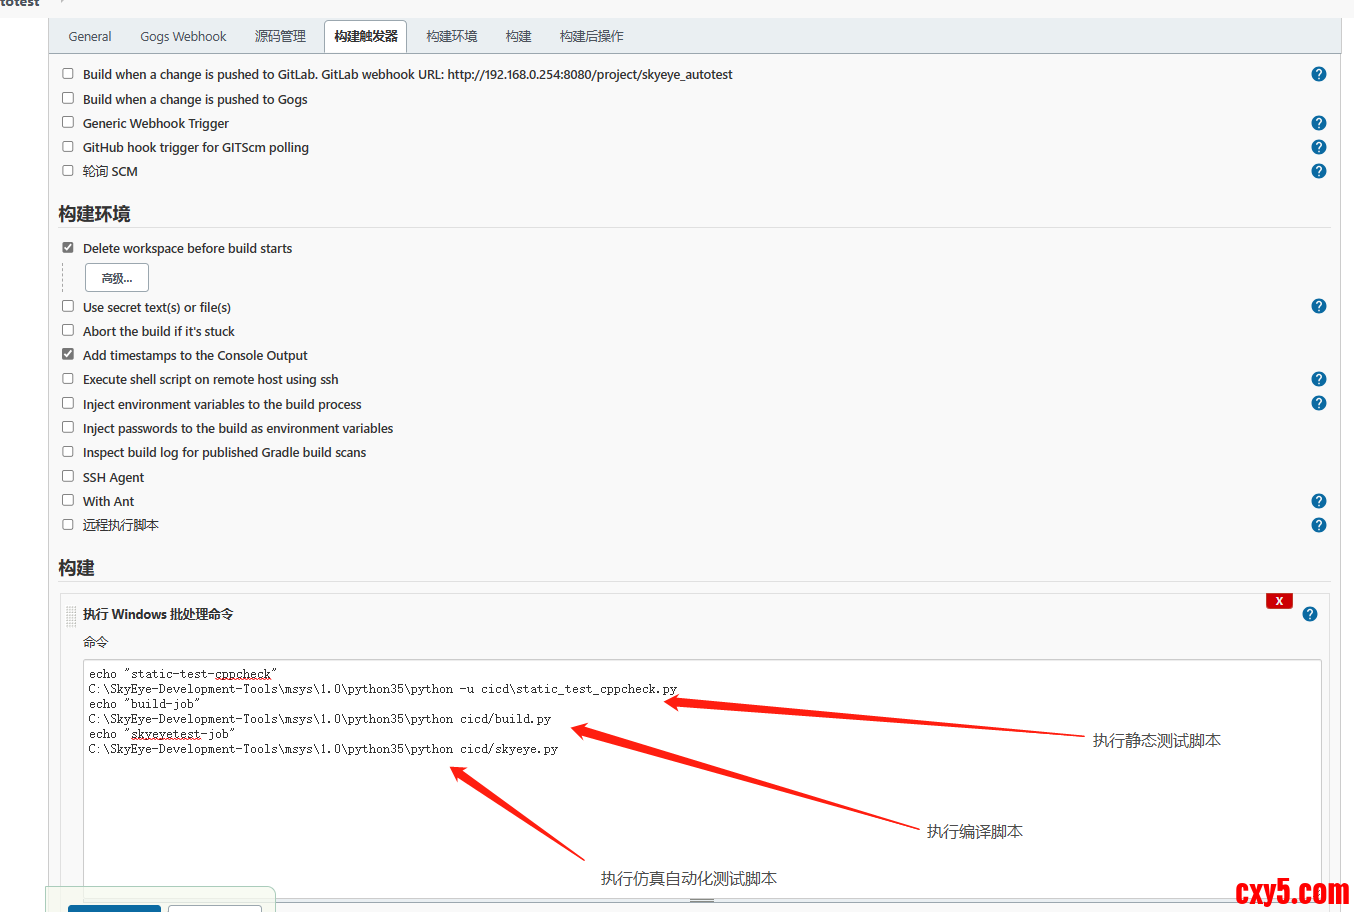Uncheck Delete workspace before build starts
1354x912 pixels.
[x=68, y=248]
